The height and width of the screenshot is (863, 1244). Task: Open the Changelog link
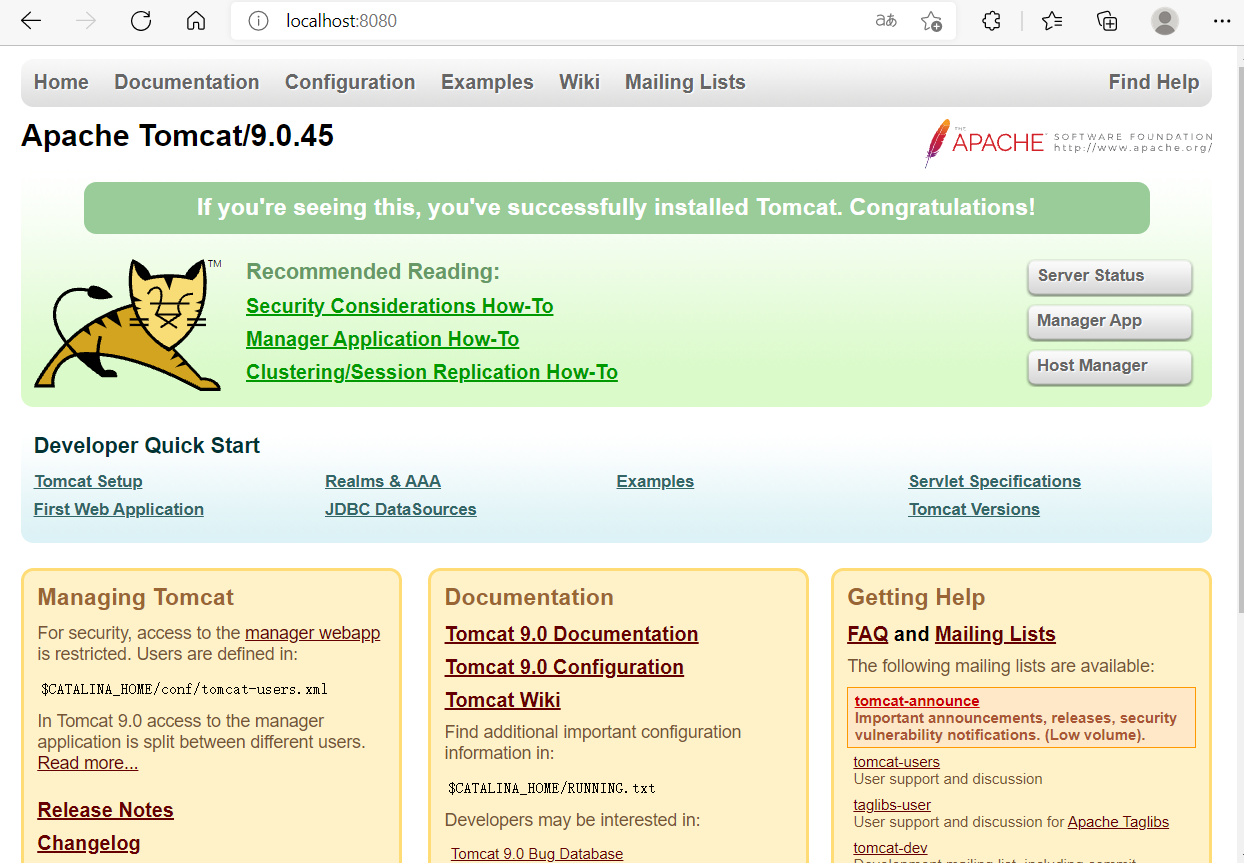(89, 843)
